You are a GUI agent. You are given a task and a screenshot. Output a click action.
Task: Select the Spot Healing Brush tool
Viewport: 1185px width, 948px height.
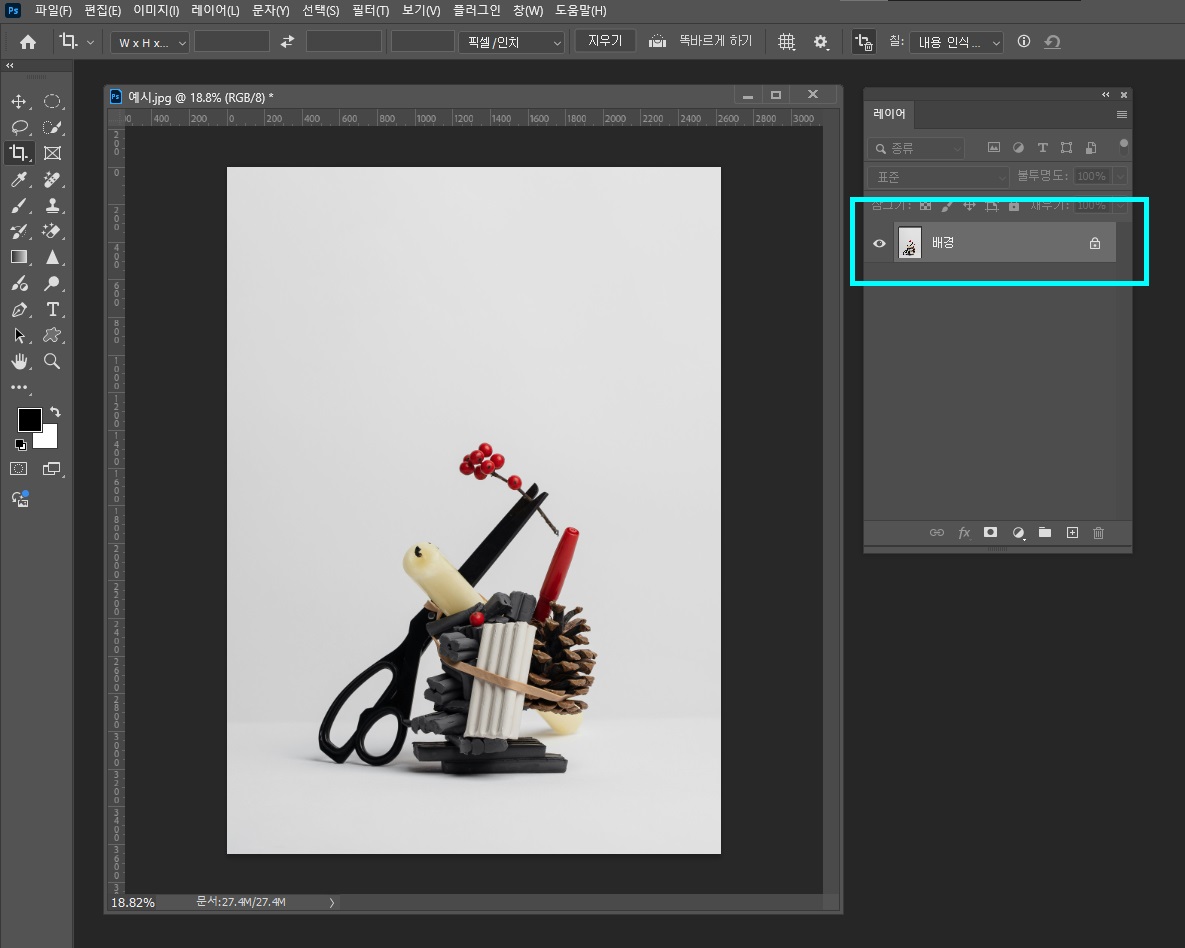coord(52,179)
